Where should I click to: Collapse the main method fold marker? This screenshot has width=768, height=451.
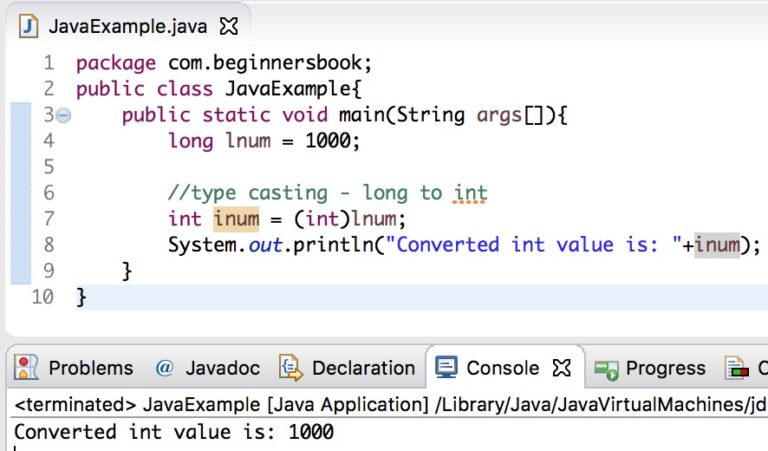pyautogui.click(x=63, y=116)
